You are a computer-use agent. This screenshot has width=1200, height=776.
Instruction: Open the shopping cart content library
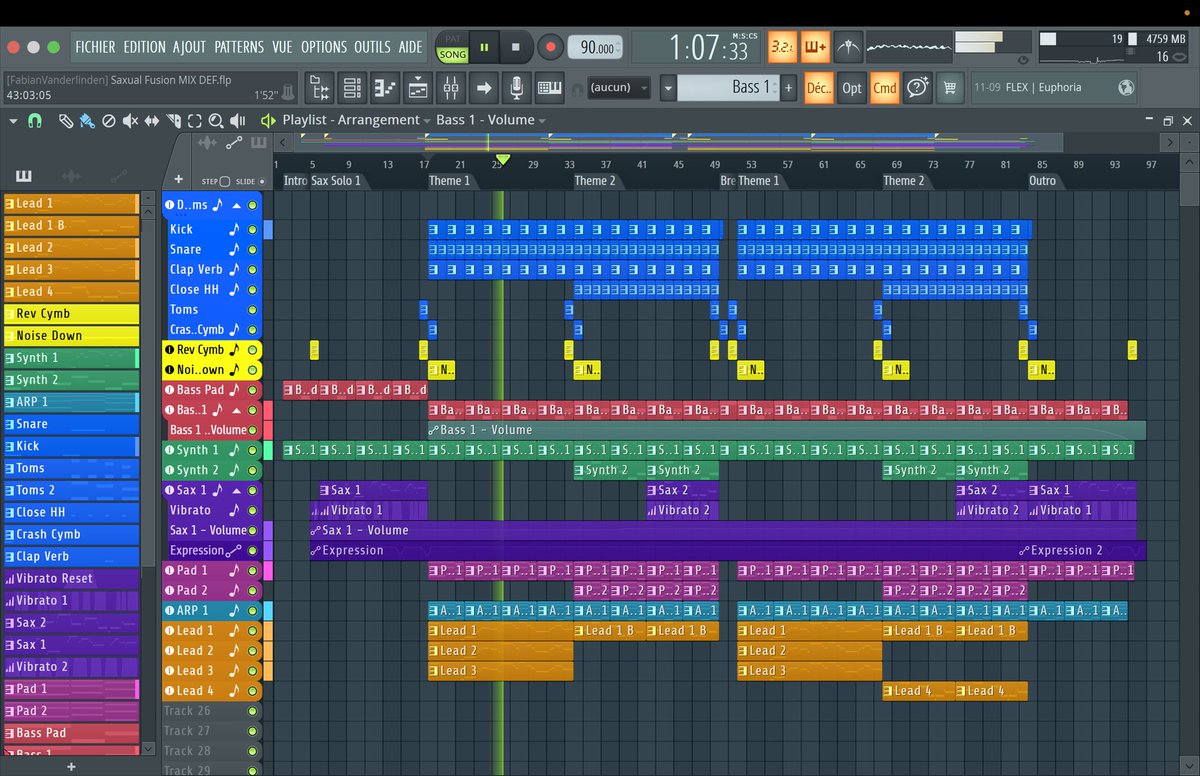pyautogui.click(x=951, y=88)
